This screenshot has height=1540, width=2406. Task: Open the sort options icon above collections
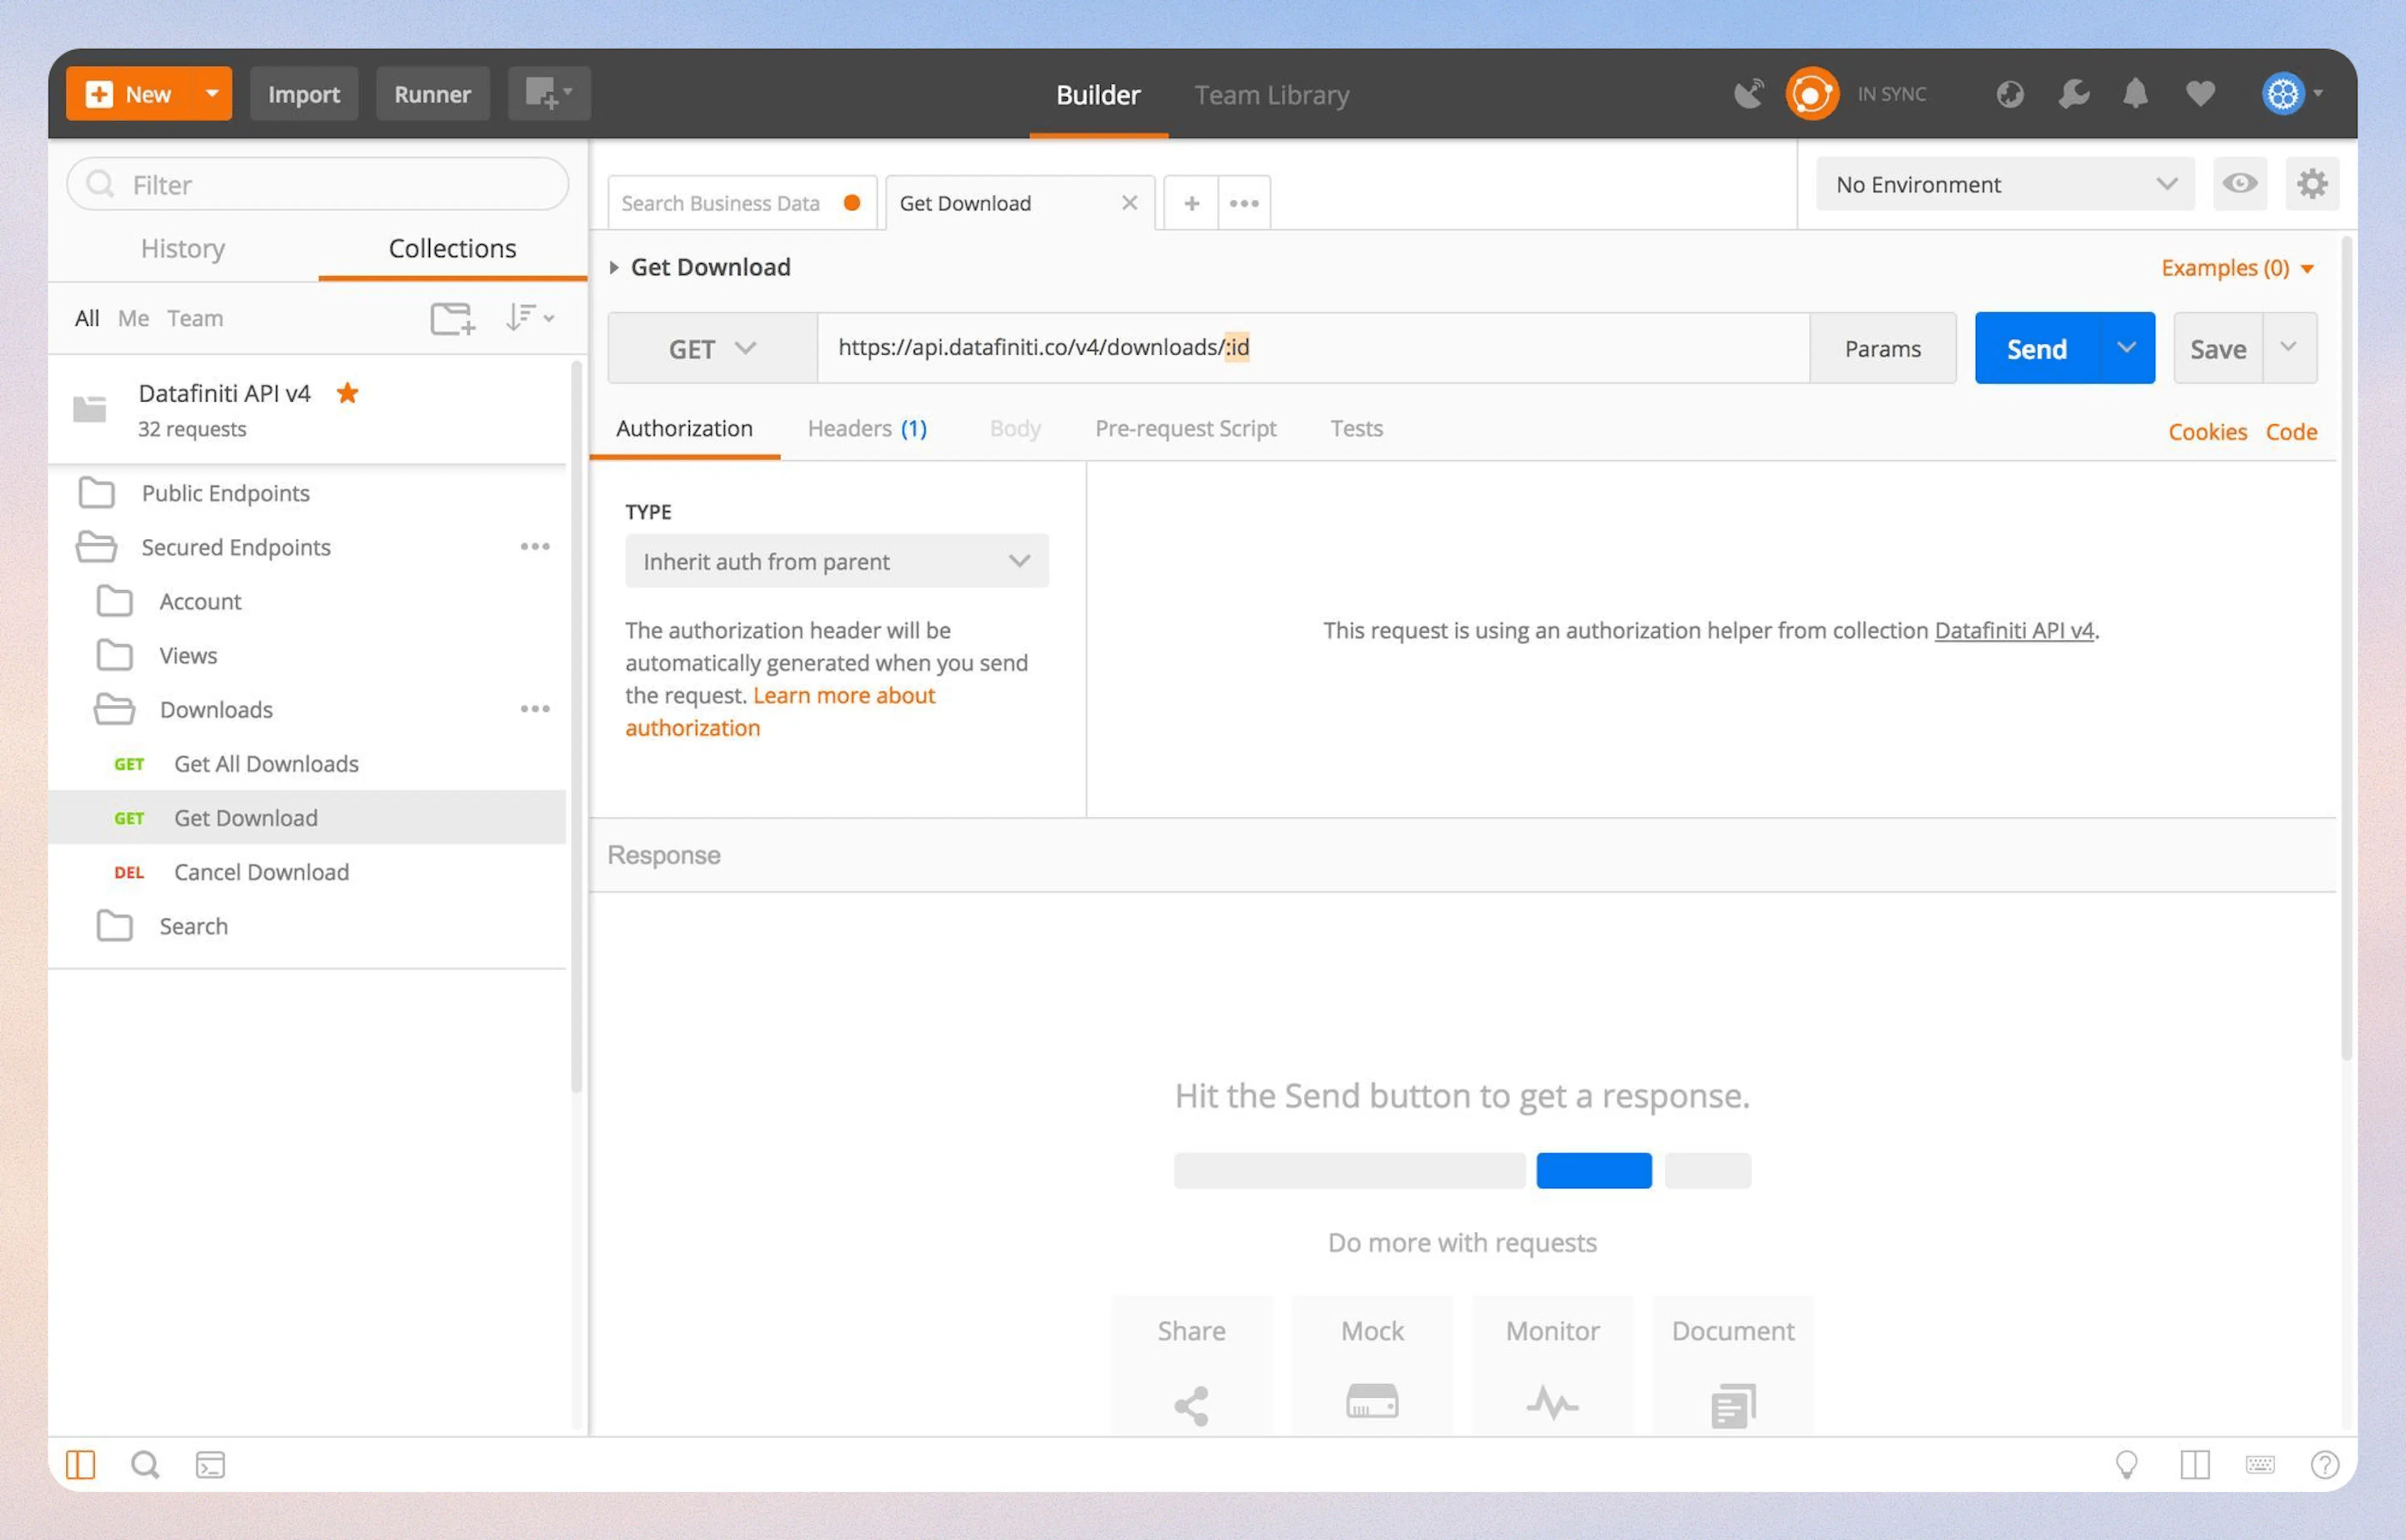[529, 318]
